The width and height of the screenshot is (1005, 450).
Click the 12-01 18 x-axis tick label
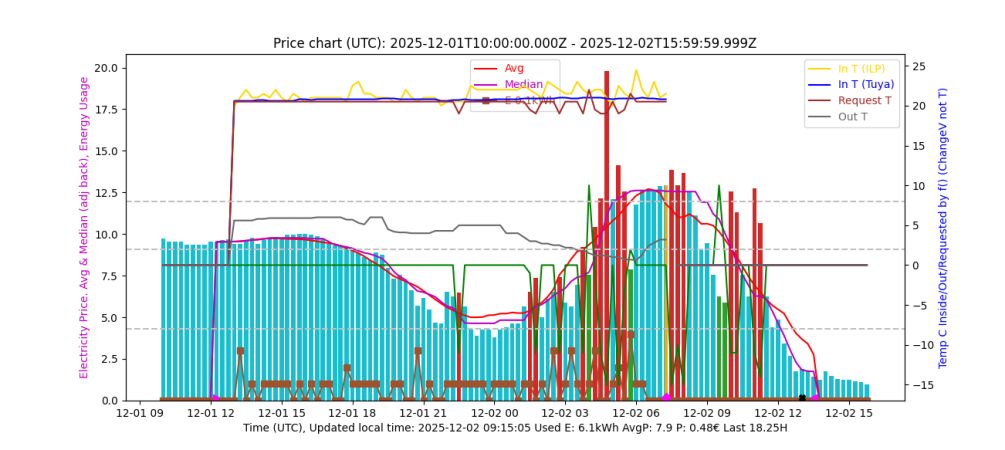(353, 413)
